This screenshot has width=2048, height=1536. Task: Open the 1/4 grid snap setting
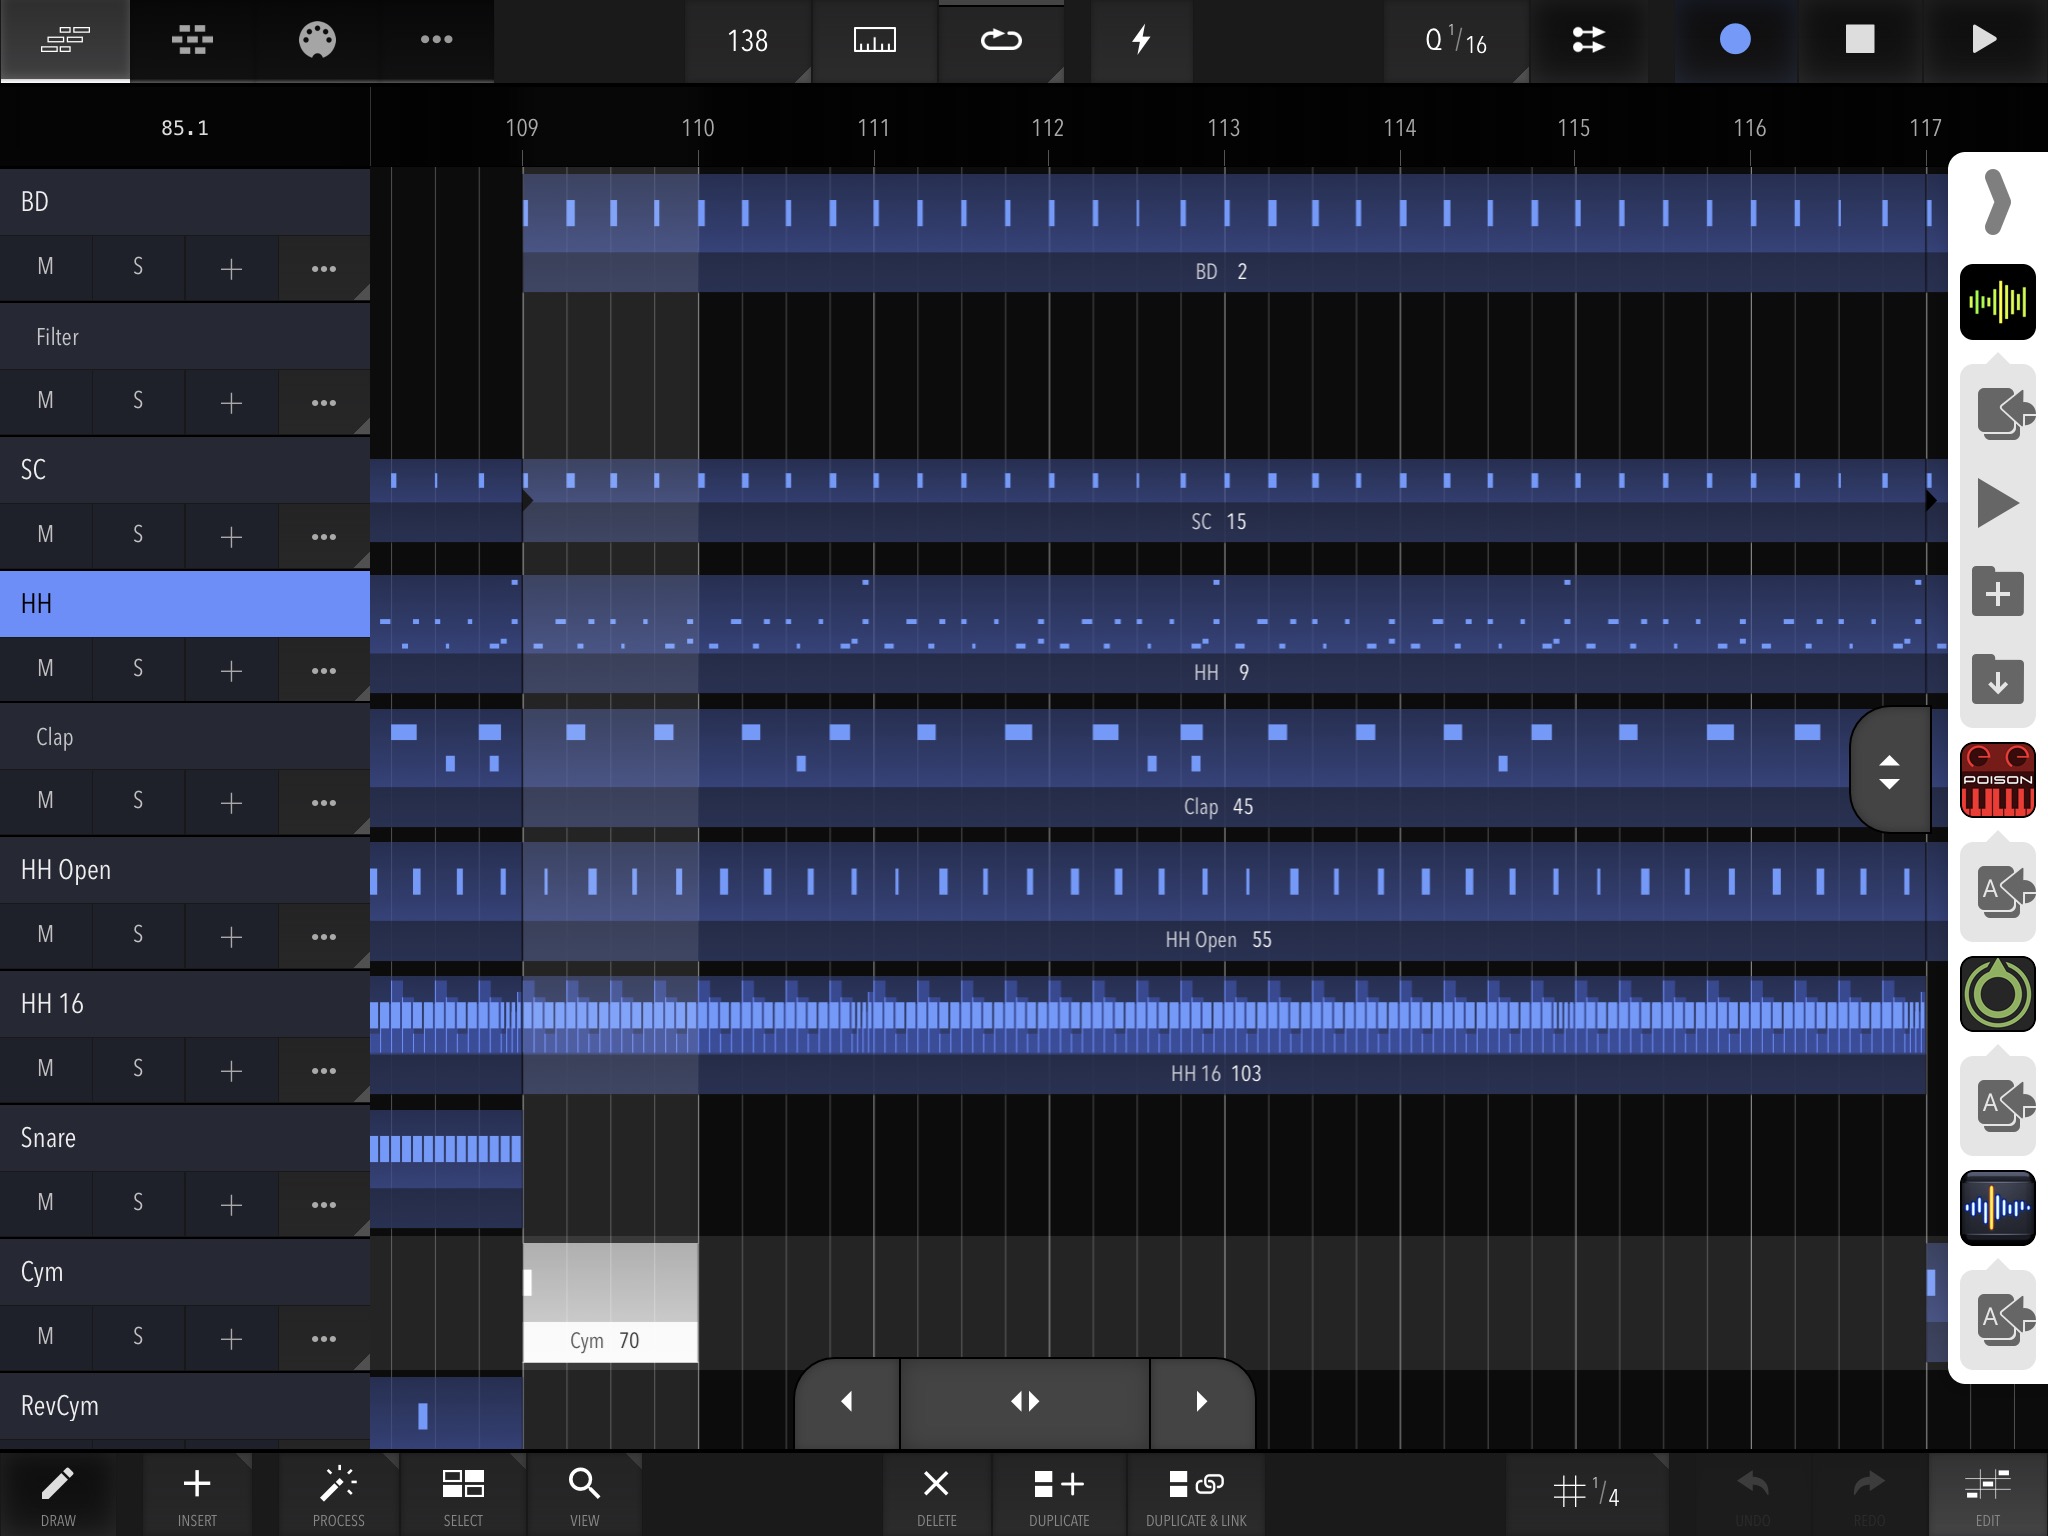pos(1587,1494)
